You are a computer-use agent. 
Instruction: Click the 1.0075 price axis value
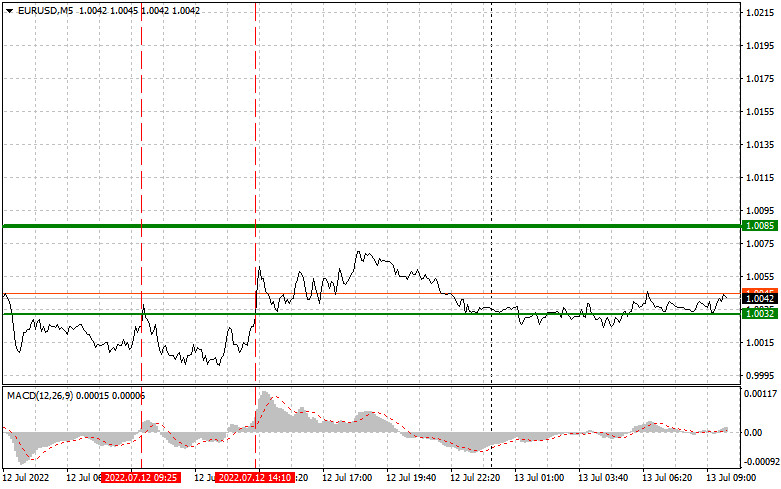pos(760,244)
